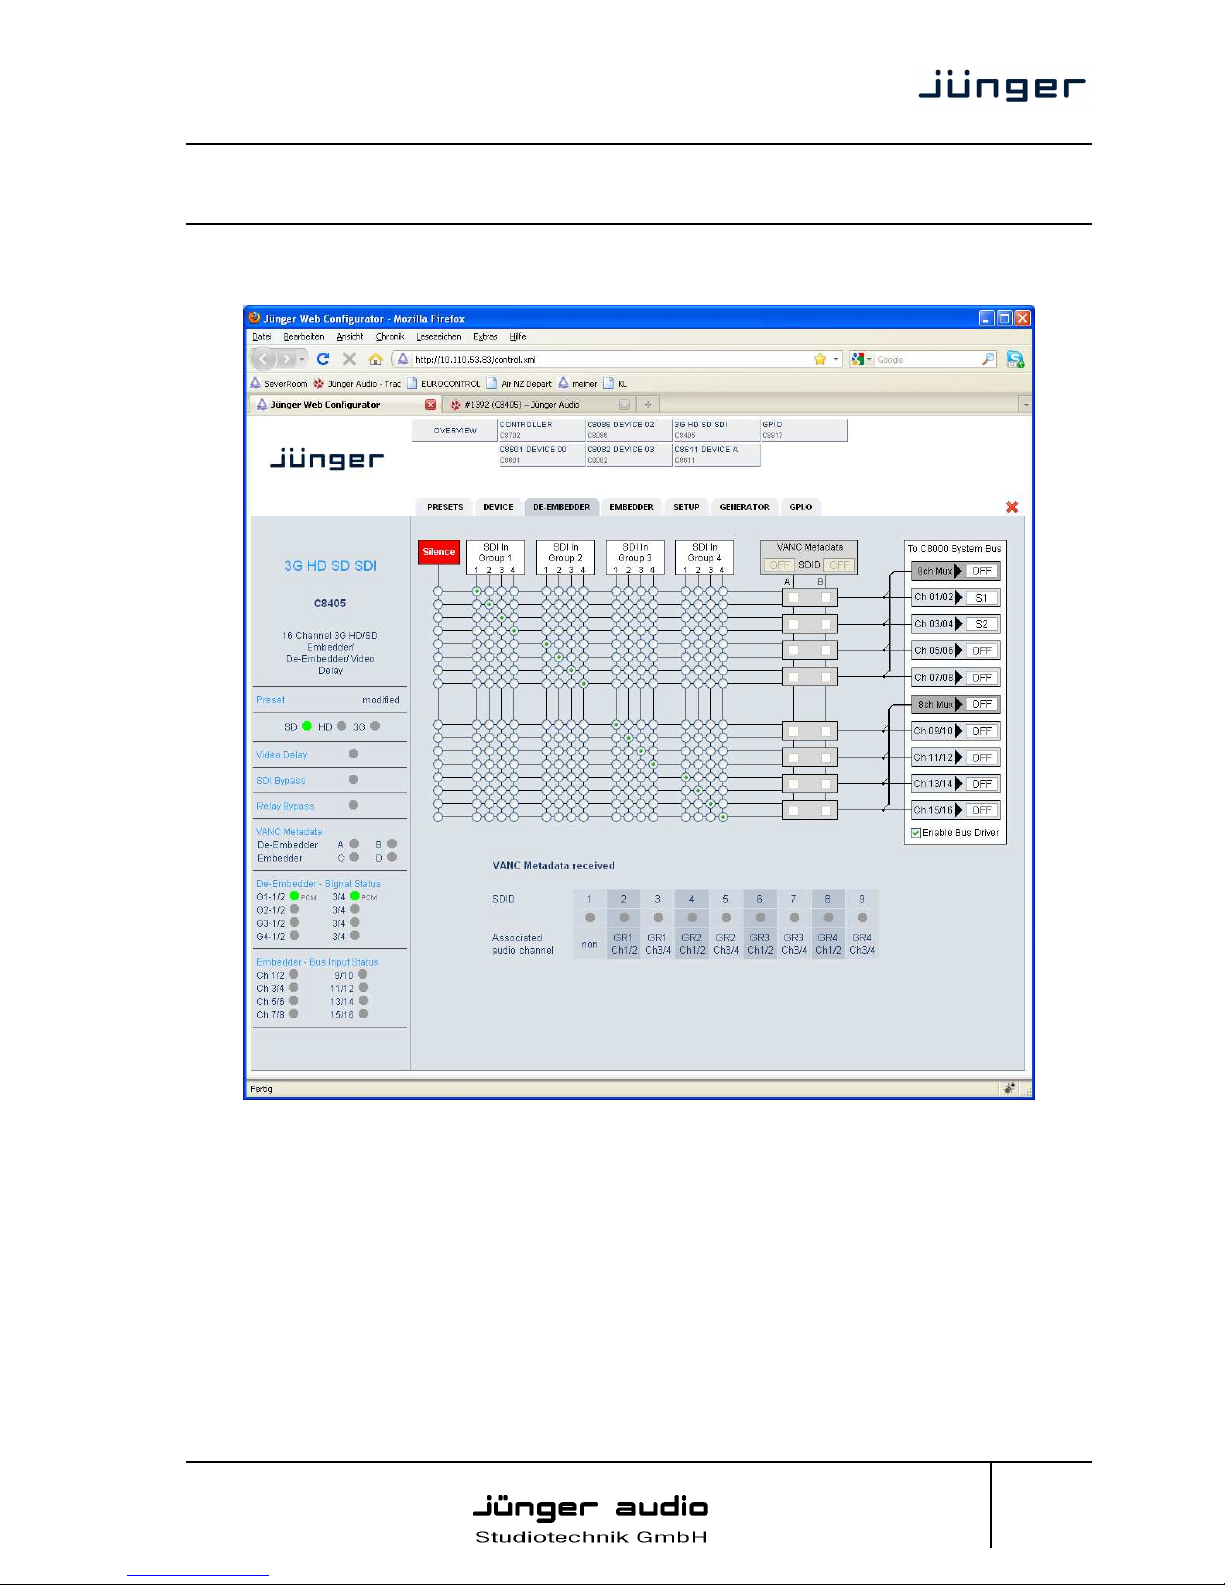This screenshot has width=1225, height=1585.
Task: Open the address bar history dropdown arrow
Action: [836, 359]
